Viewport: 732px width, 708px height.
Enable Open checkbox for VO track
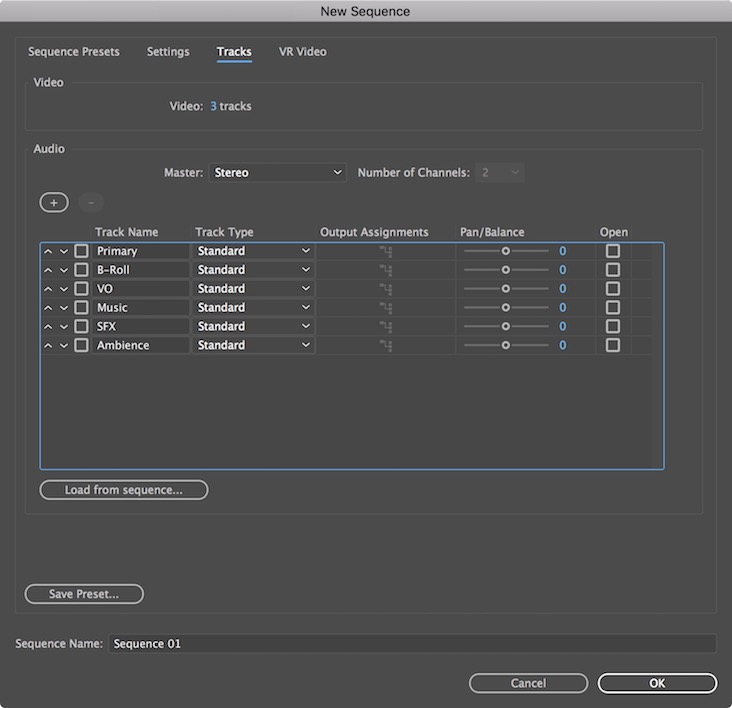click(613, 289)
